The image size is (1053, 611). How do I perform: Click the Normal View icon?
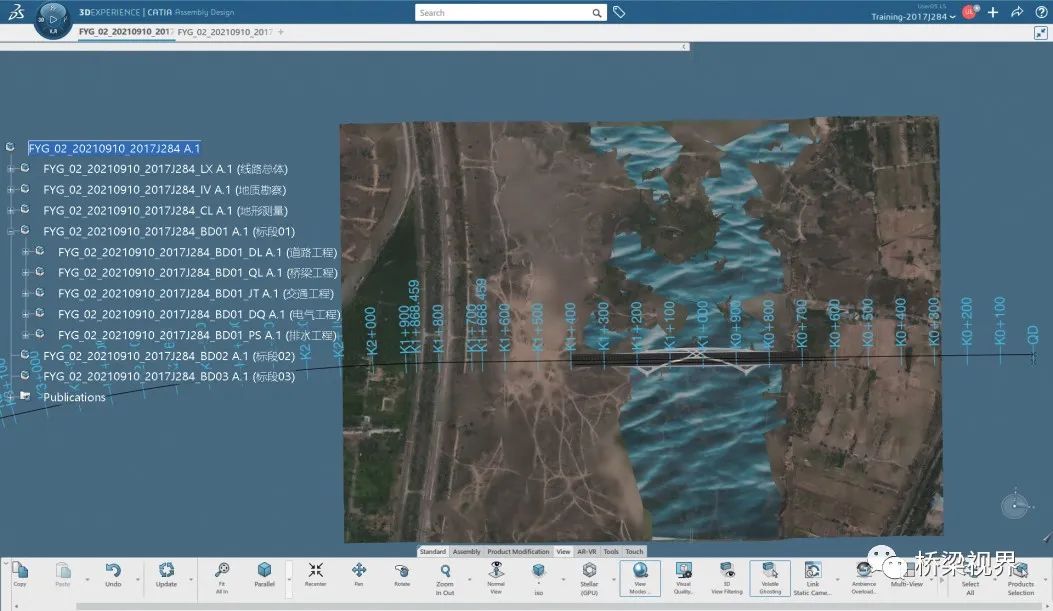pyautogui.click(x=496, y=569)
